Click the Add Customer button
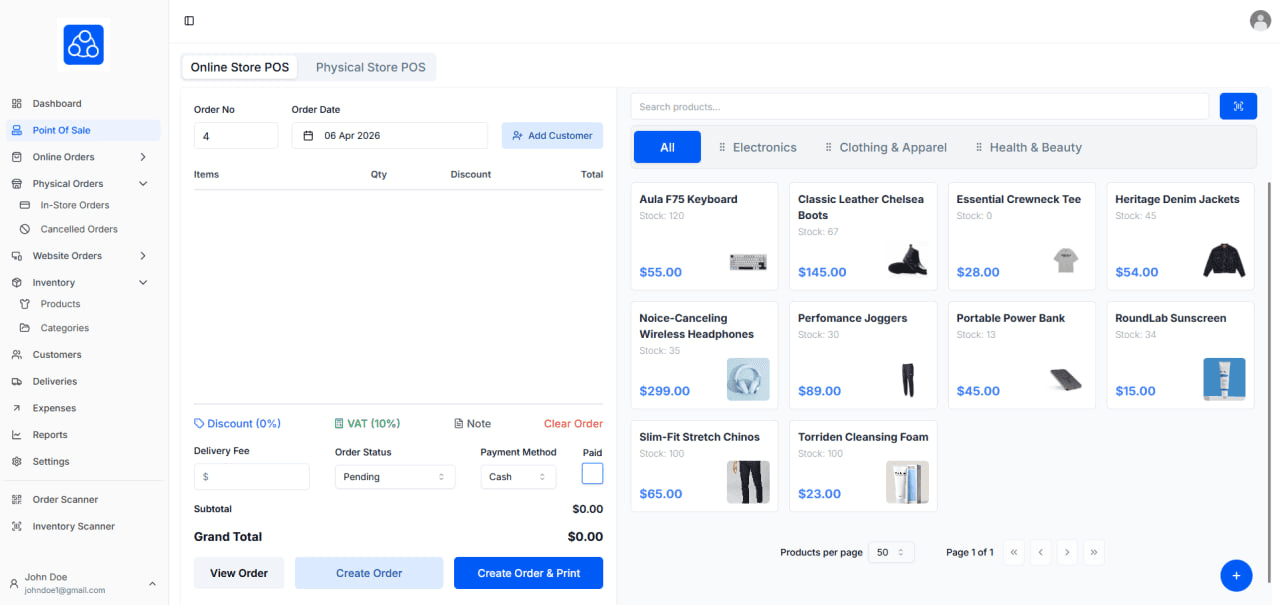 (x=552, y=136)
